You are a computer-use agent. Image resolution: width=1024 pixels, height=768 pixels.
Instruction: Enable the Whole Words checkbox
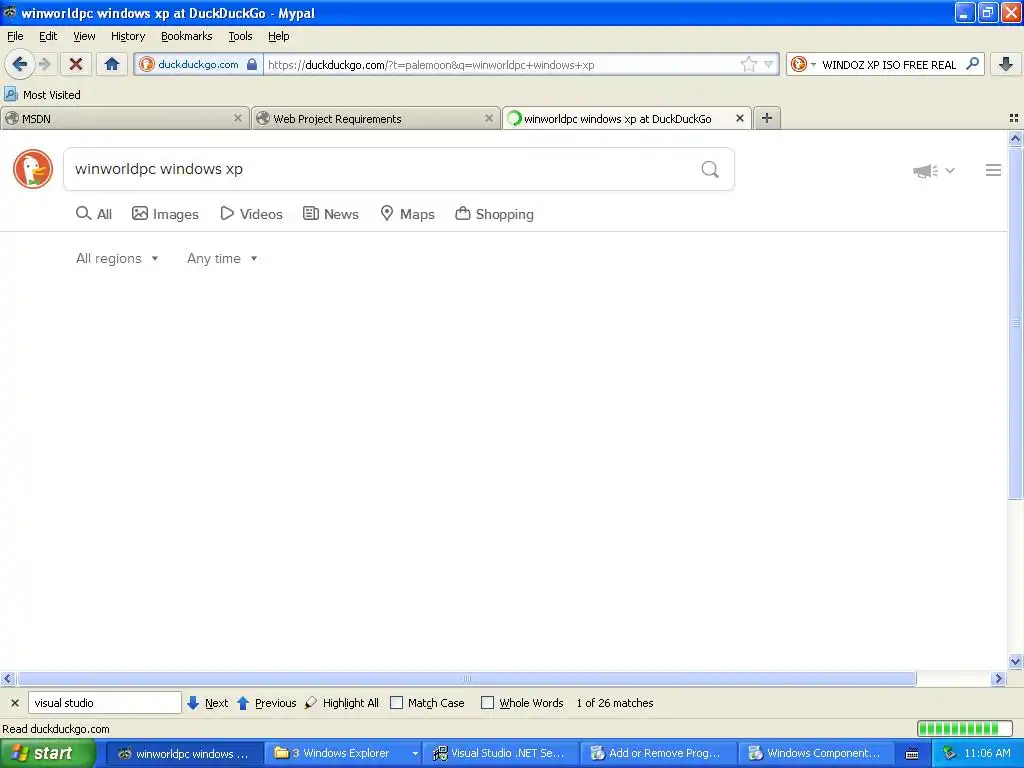tap(487, 703)
